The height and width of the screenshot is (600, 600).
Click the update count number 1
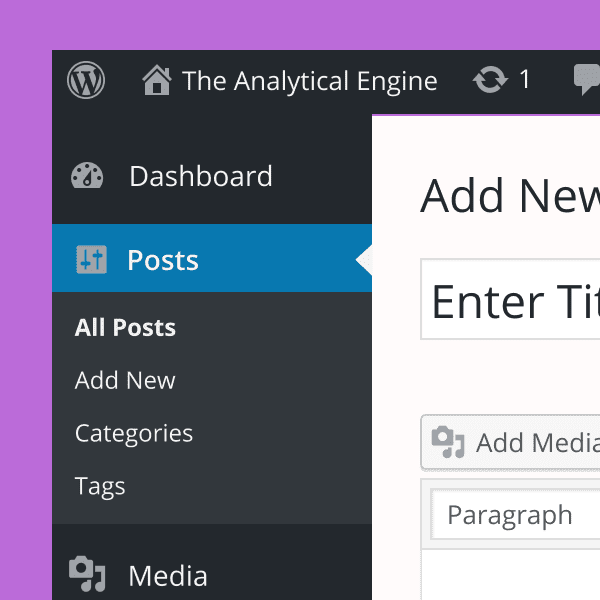(x=525, y=79)
